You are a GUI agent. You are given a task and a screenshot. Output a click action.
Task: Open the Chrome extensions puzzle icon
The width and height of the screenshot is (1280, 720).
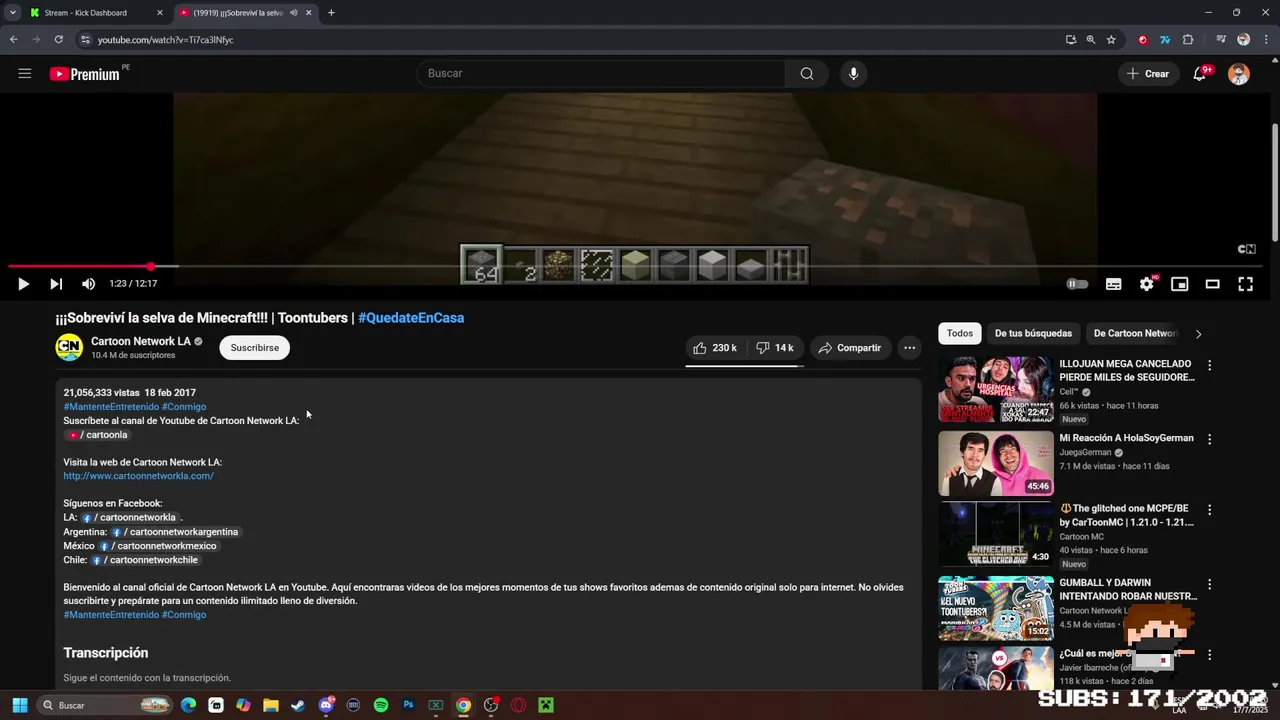1188,40
